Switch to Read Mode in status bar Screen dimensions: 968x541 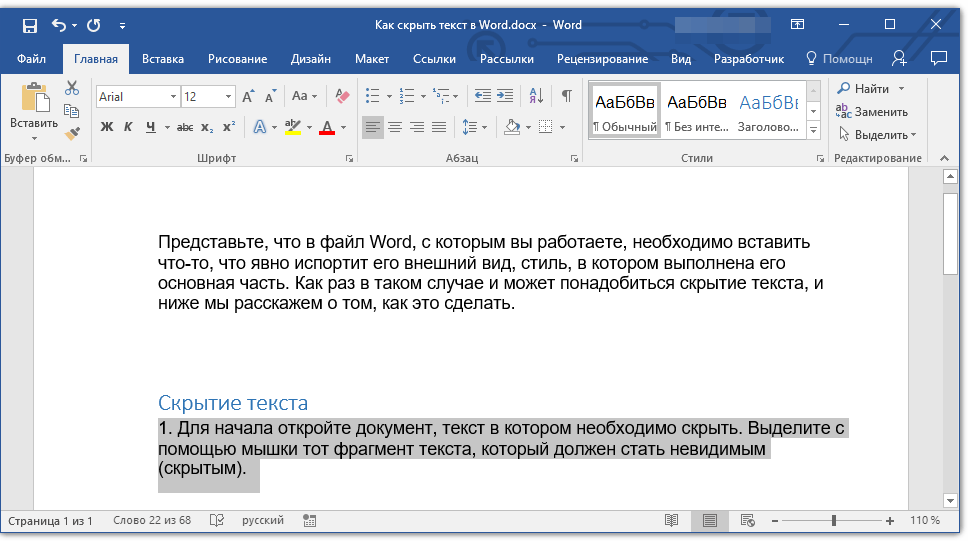(x=672, y=521)
